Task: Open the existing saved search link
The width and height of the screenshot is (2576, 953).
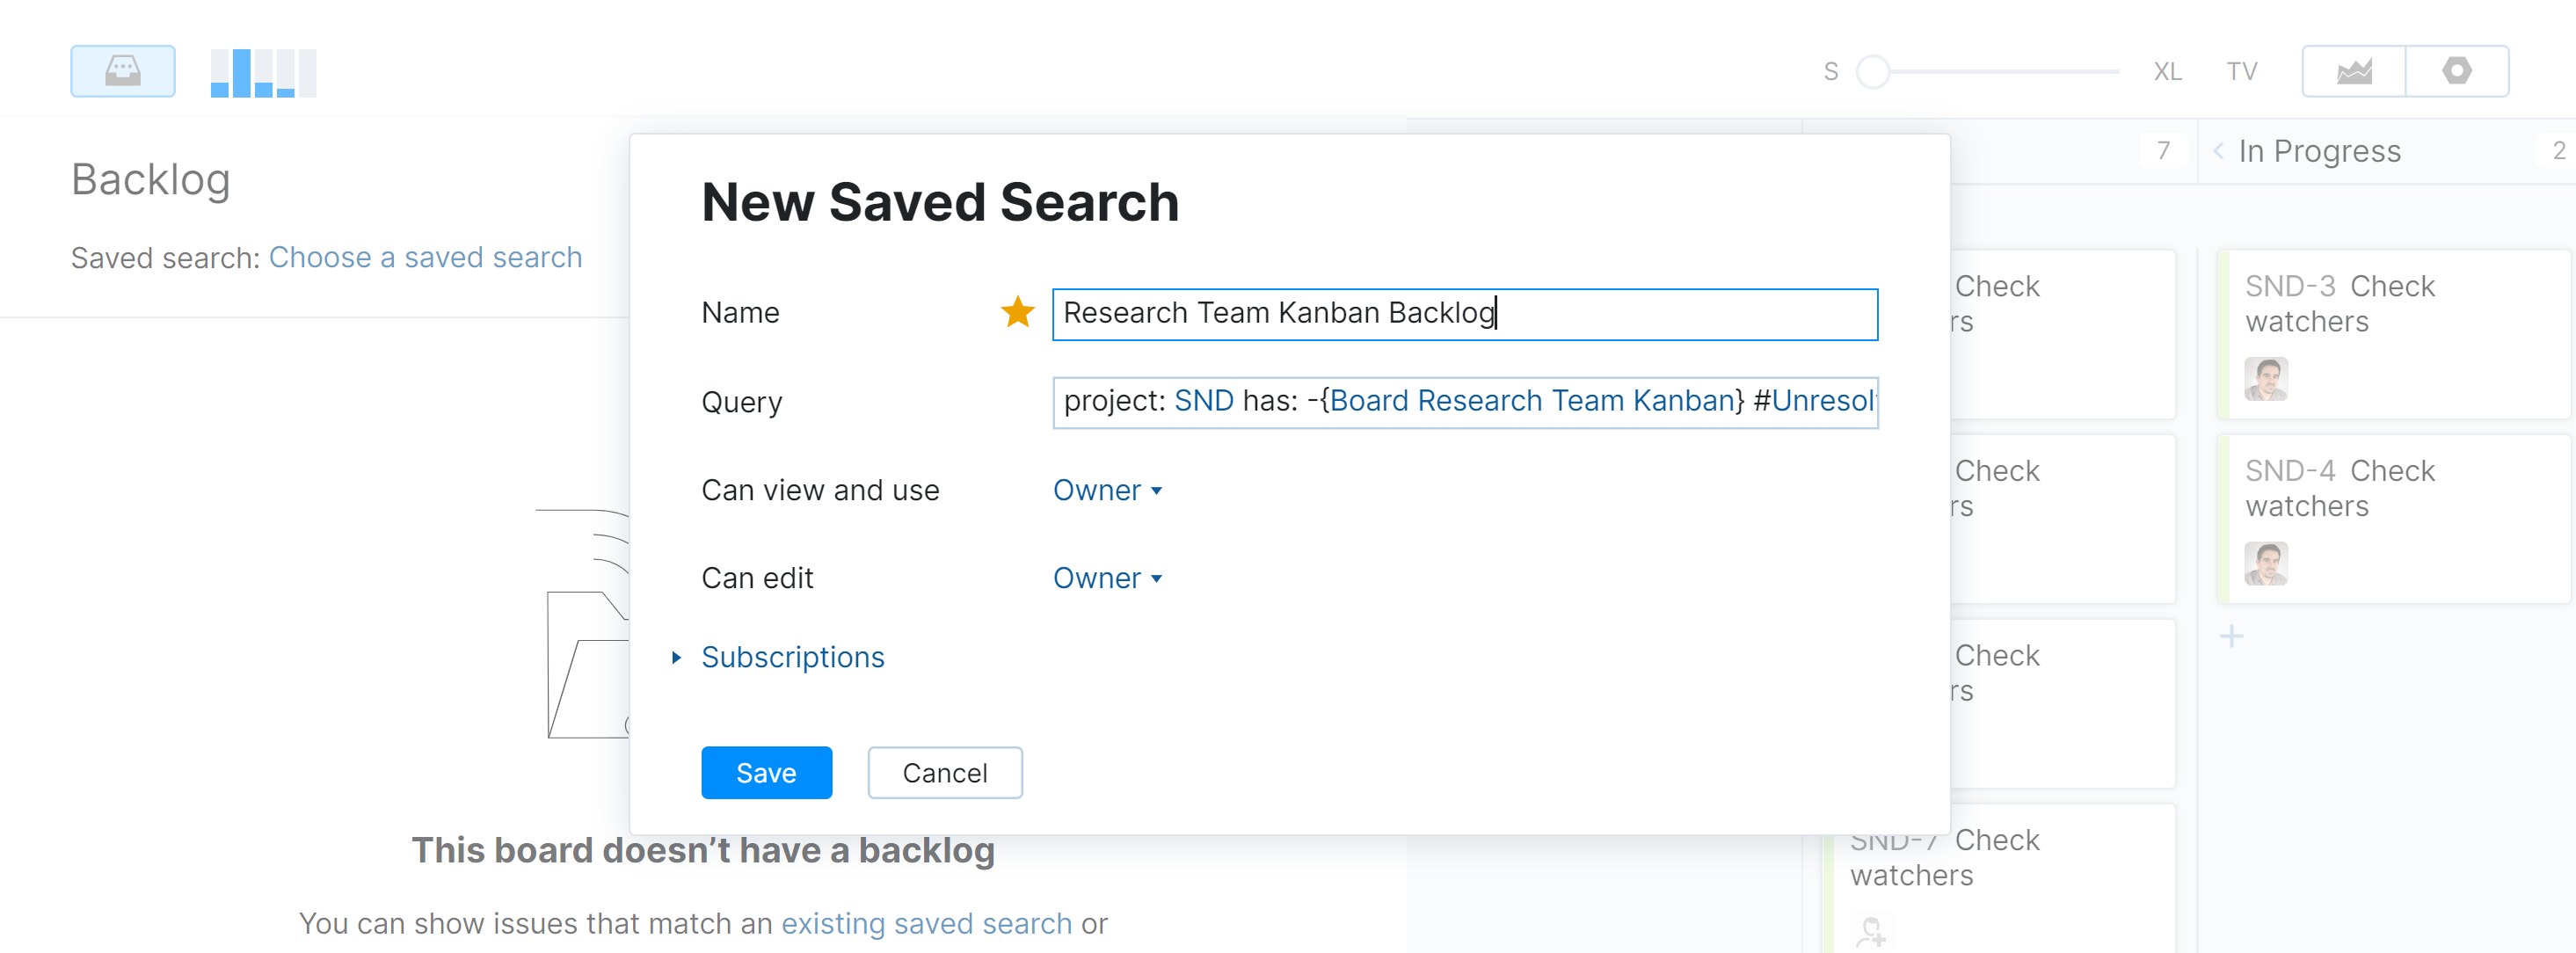Action: [x=925, y=923]
